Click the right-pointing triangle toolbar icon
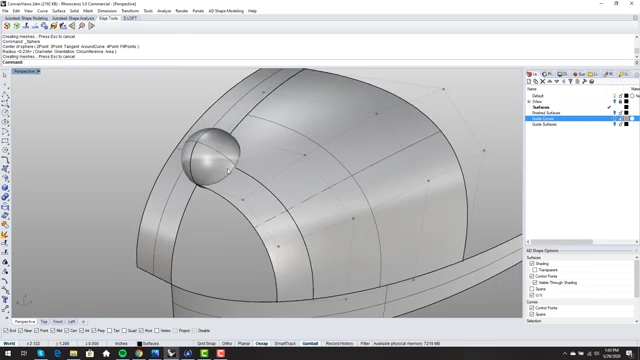The width and height of the screenshot is (640, 360). [91, 26]
